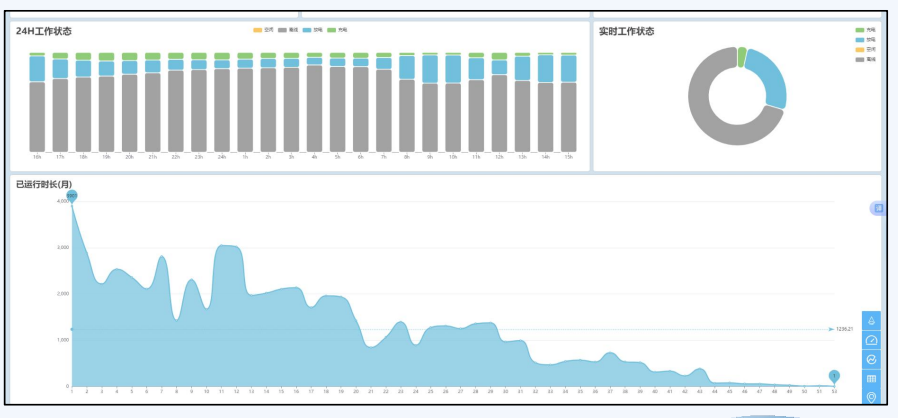This screenshot has height=418, width=898.
Task: Click the alarm bell icon in side toolbar
Action: pos(871,321)
